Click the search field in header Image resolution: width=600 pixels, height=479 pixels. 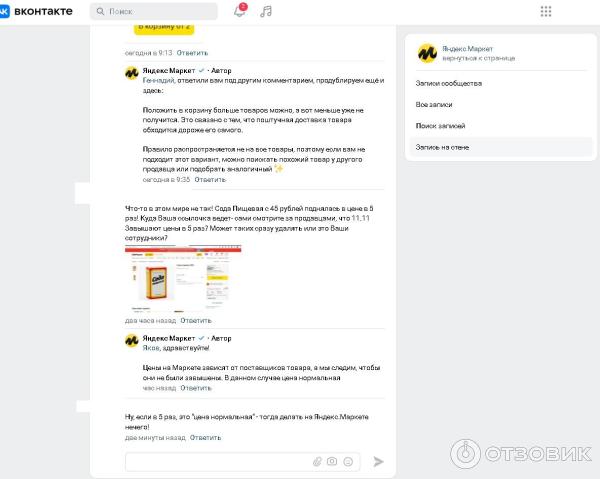[154, 11]
